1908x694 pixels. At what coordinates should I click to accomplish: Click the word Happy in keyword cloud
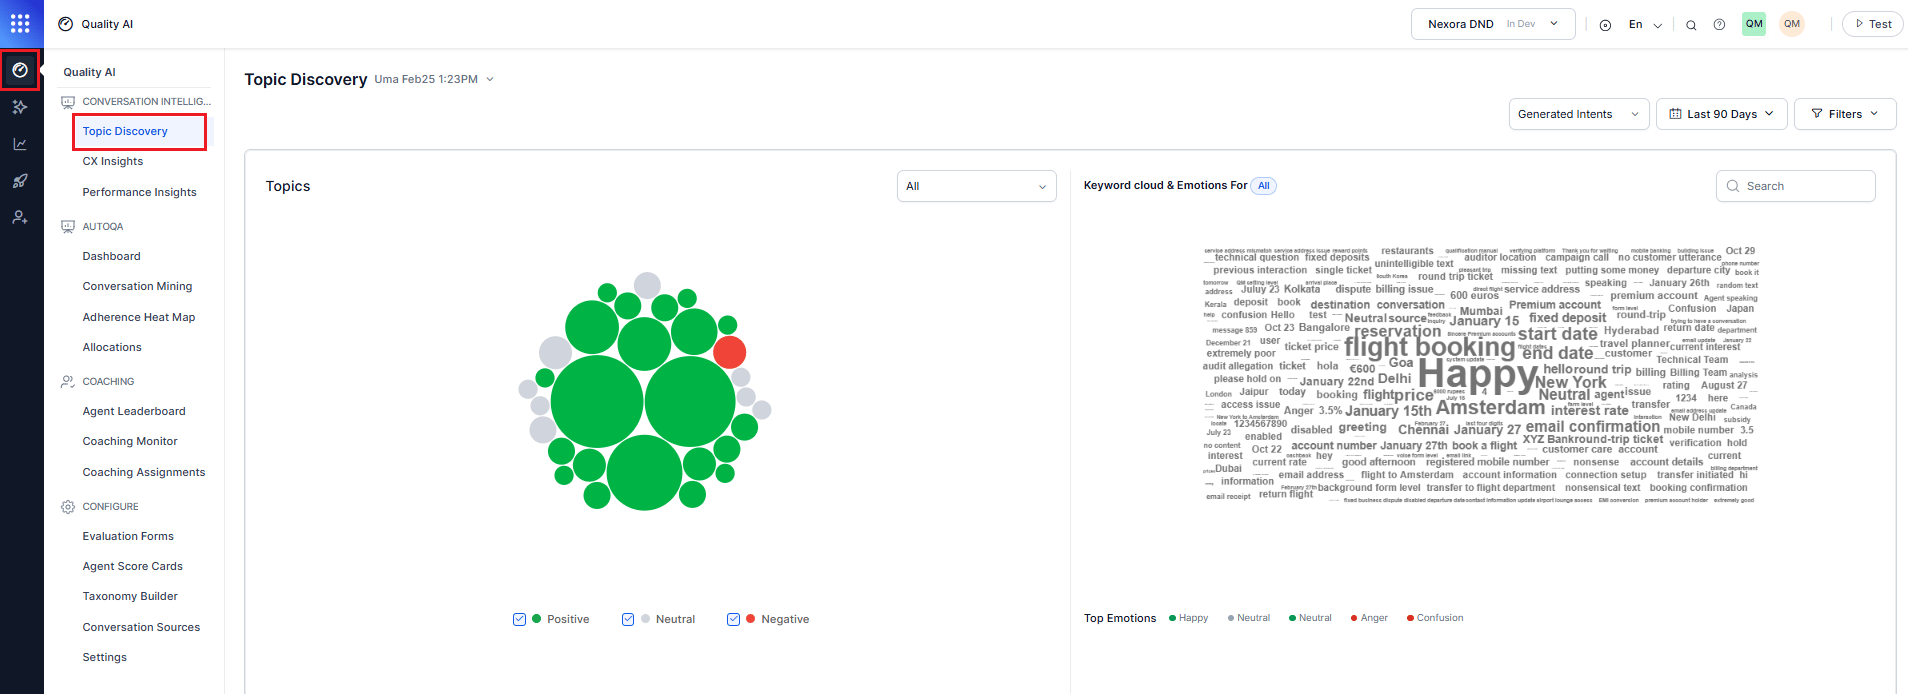(1477, 375)
